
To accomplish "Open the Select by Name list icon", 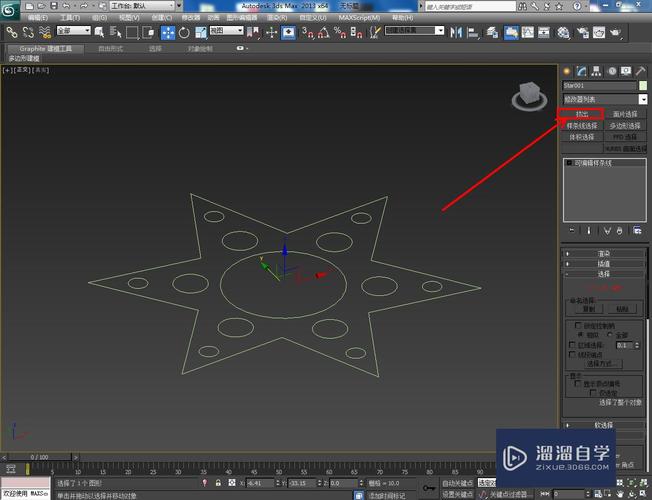I will coord(115,32).
